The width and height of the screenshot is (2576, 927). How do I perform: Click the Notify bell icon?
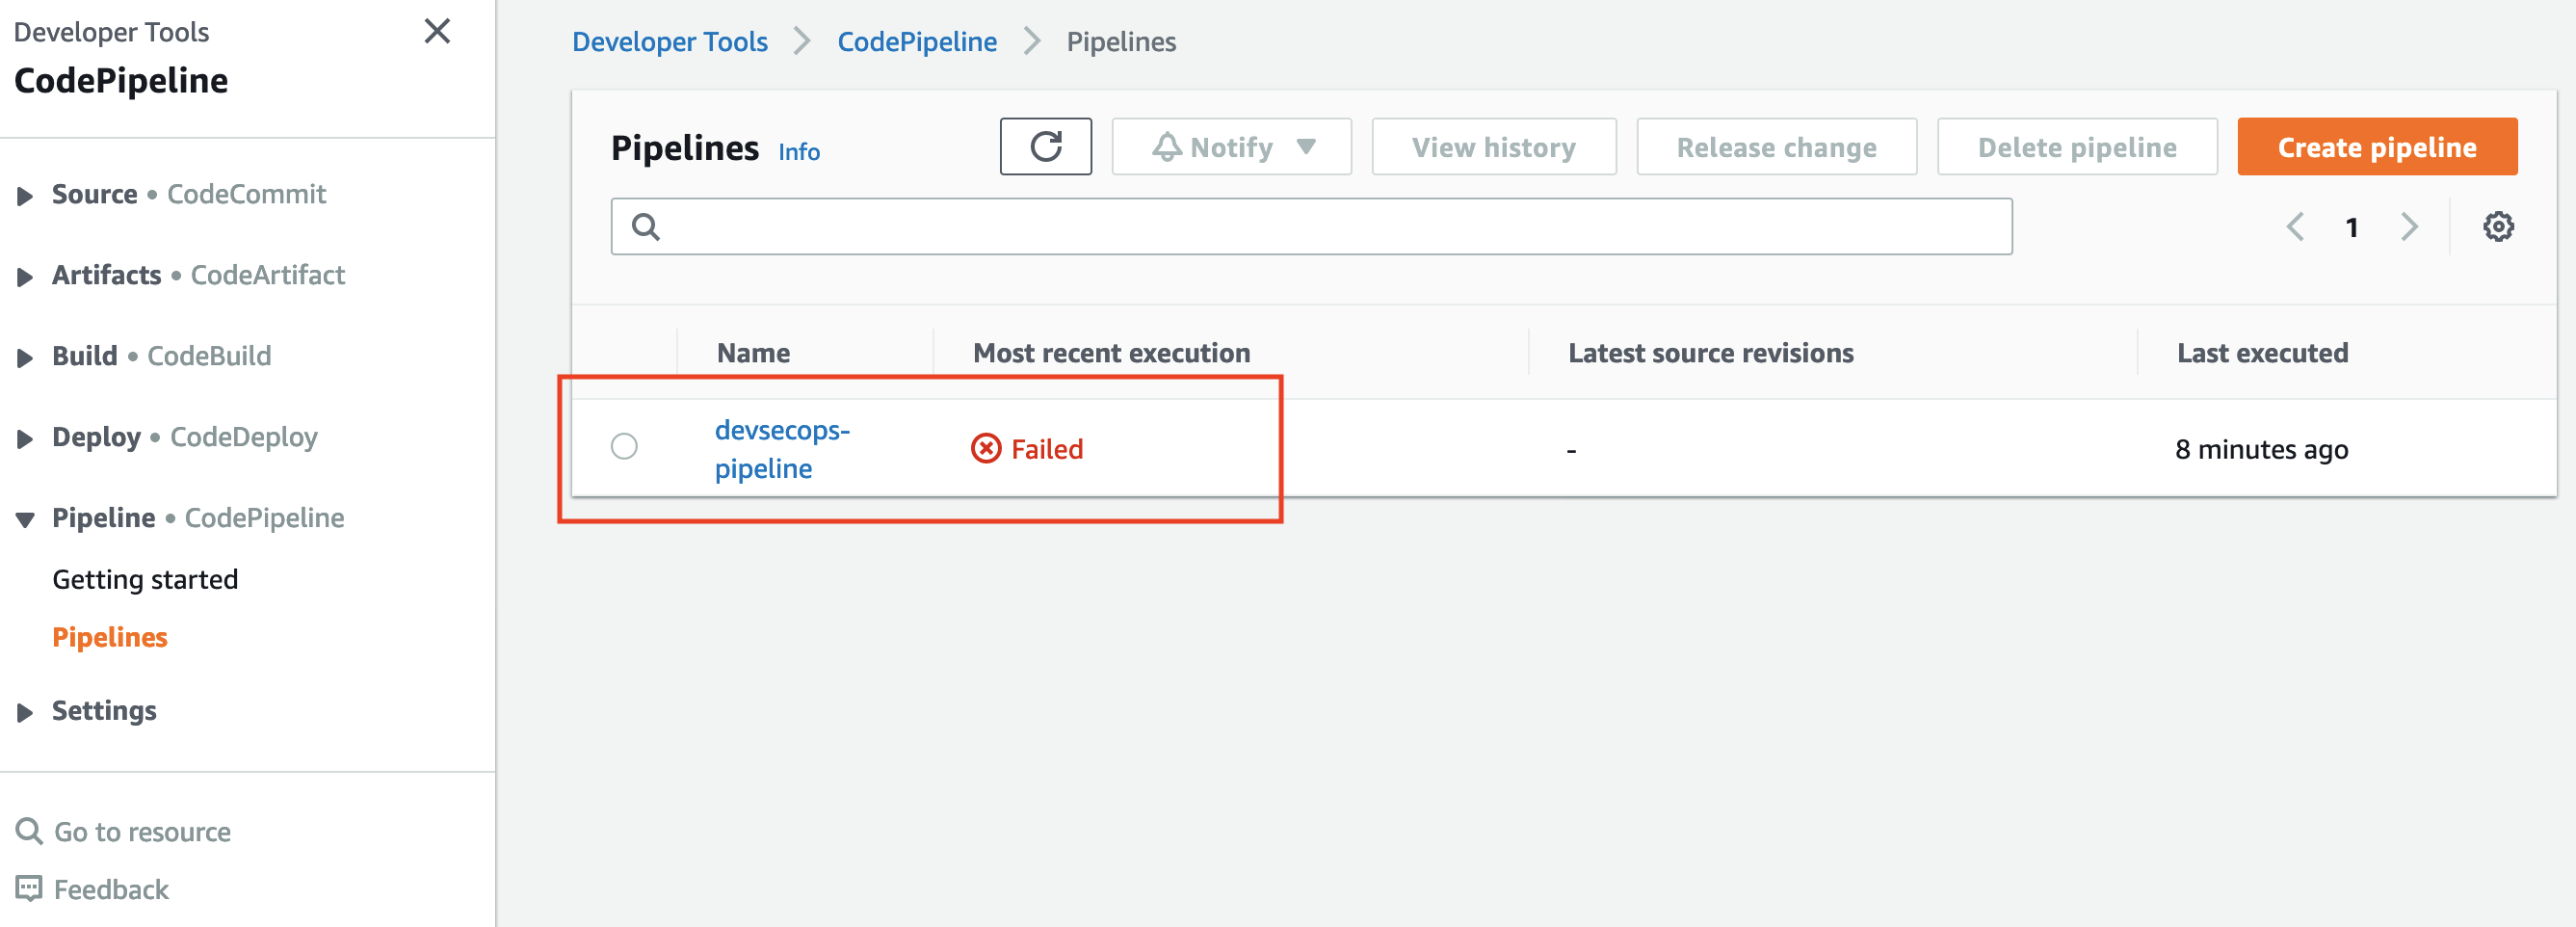tap(1166, 147)
